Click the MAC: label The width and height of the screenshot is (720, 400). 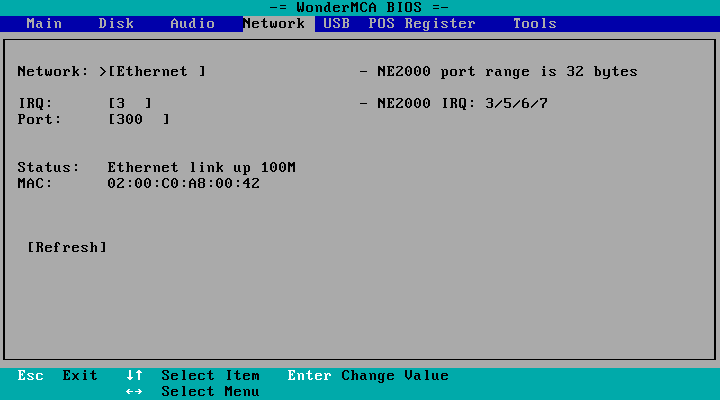35,183
